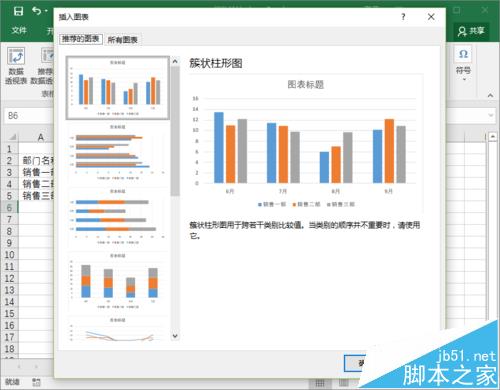
Task: Click the preview chart title 图表标题
Action: 306,85
